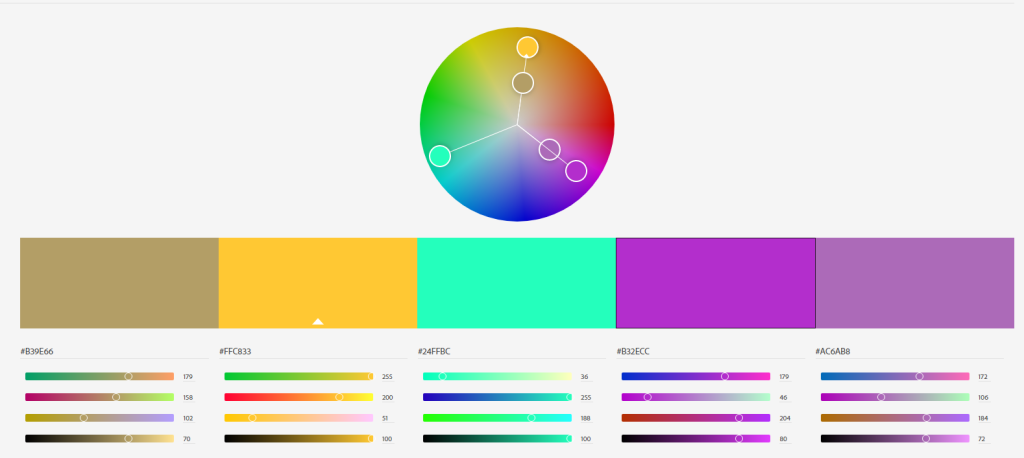Focus the #24FFBC hex input
This screenshot has width=1024, height=458.
click(436, 352)
